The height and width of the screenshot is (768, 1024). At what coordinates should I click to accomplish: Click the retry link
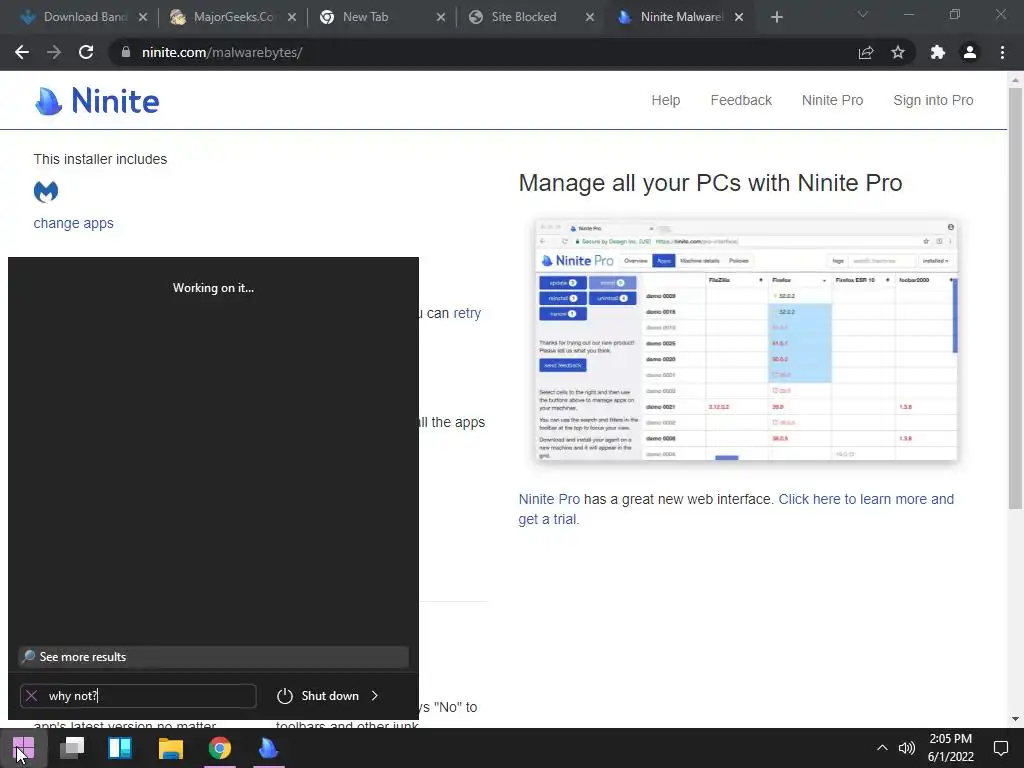click(467, 313)
